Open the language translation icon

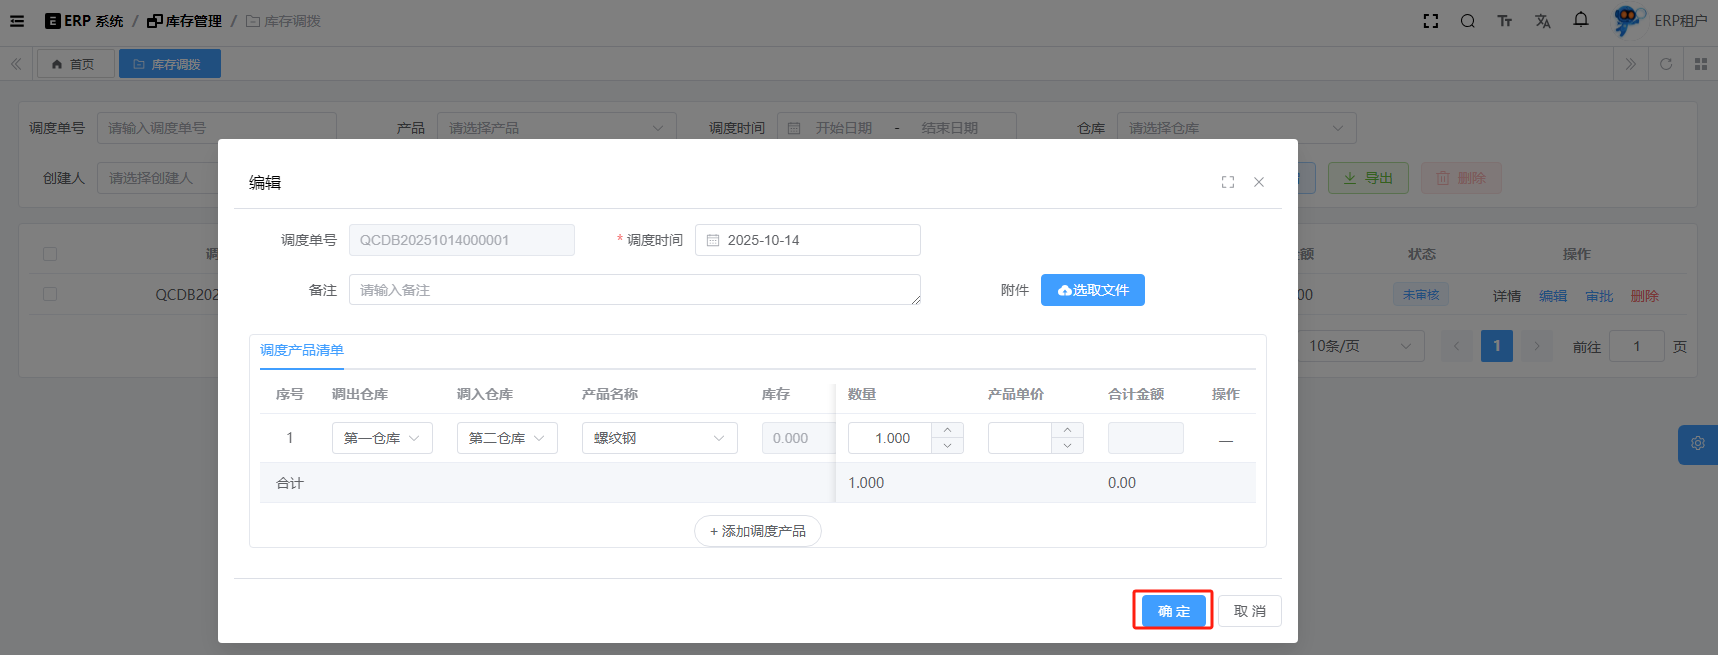click(x=1542, y=21)
